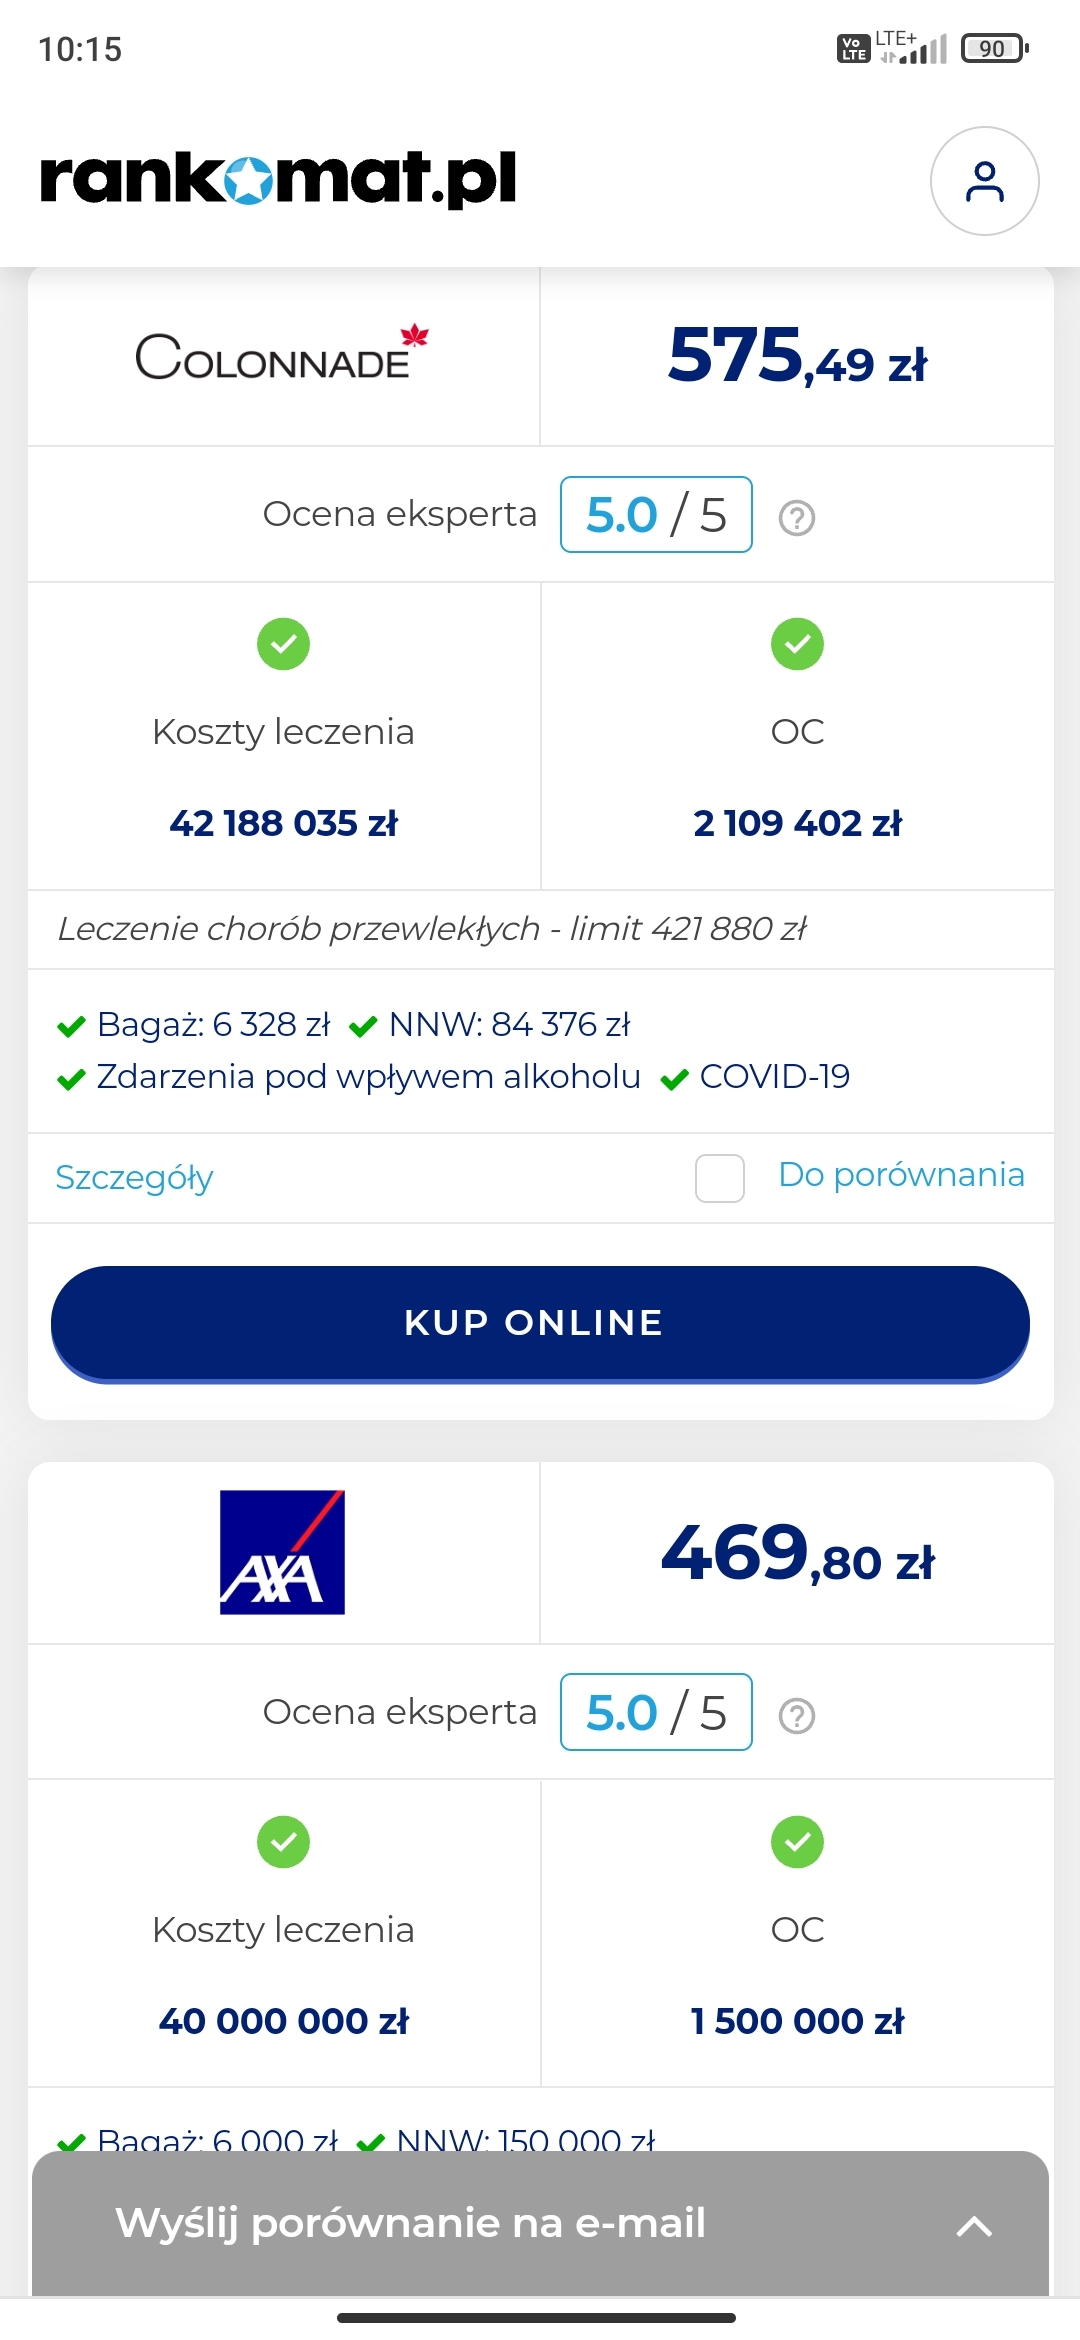The image size is (1080, 2340).
Task: Expand the 'Wyślij porównanie na e-mail' chevron
Action: (x=974, y=2226)
